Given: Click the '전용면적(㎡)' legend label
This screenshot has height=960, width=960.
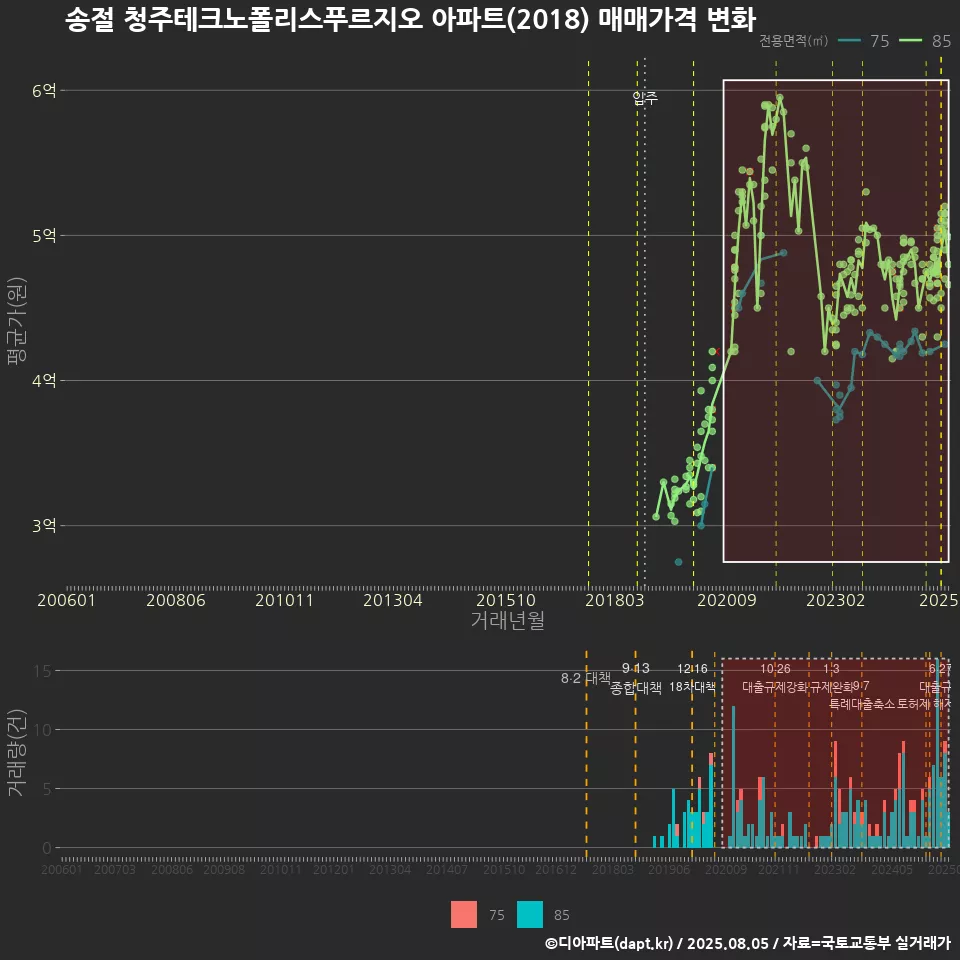Looking at the screenshot, I should (x=793, y=41).
